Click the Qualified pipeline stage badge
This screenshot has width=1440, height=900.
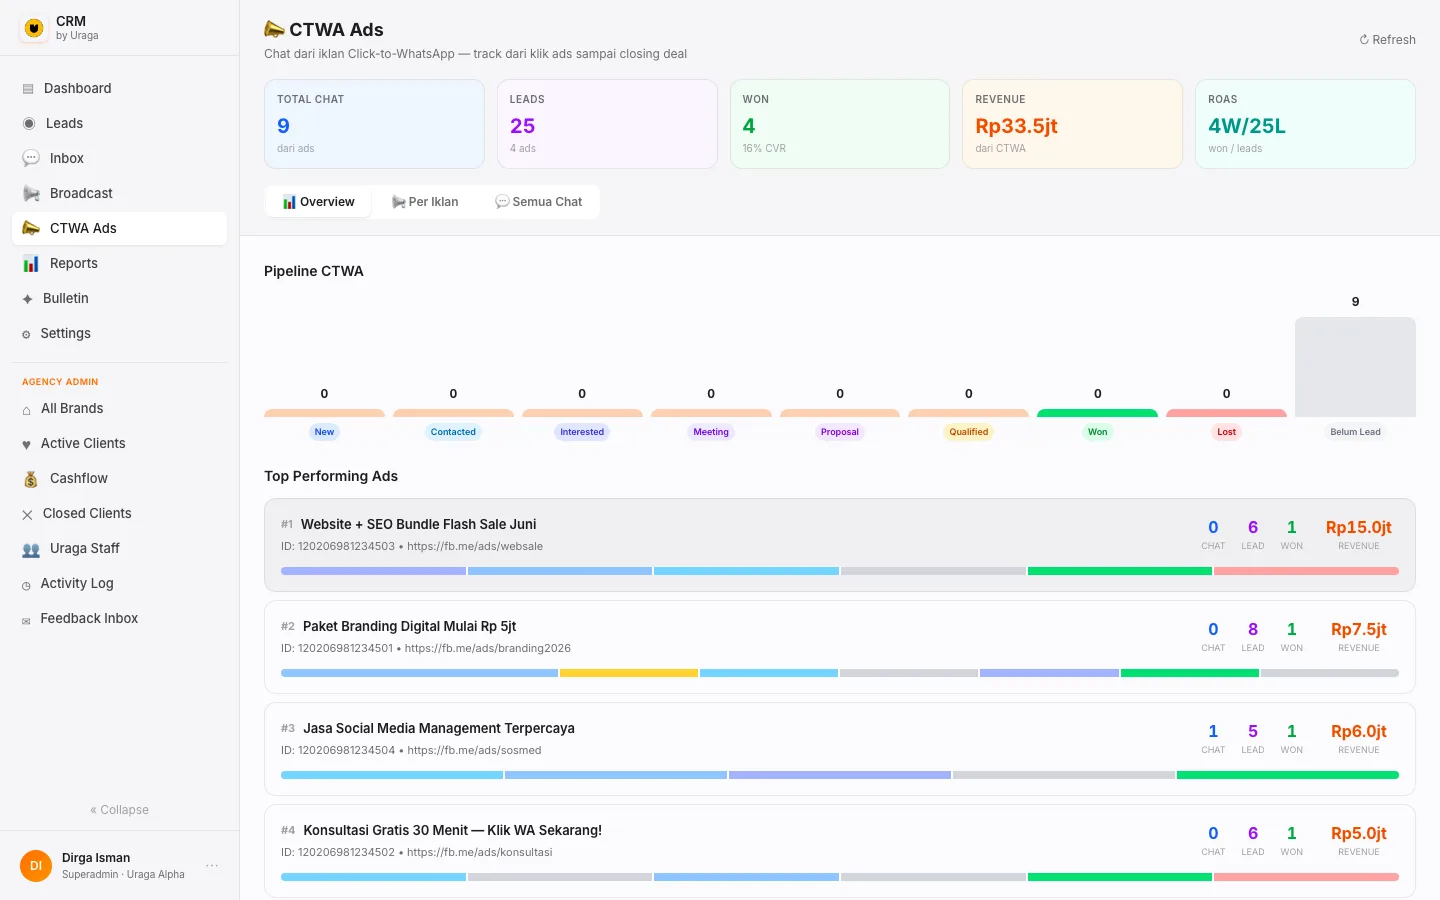pos(969,432)
